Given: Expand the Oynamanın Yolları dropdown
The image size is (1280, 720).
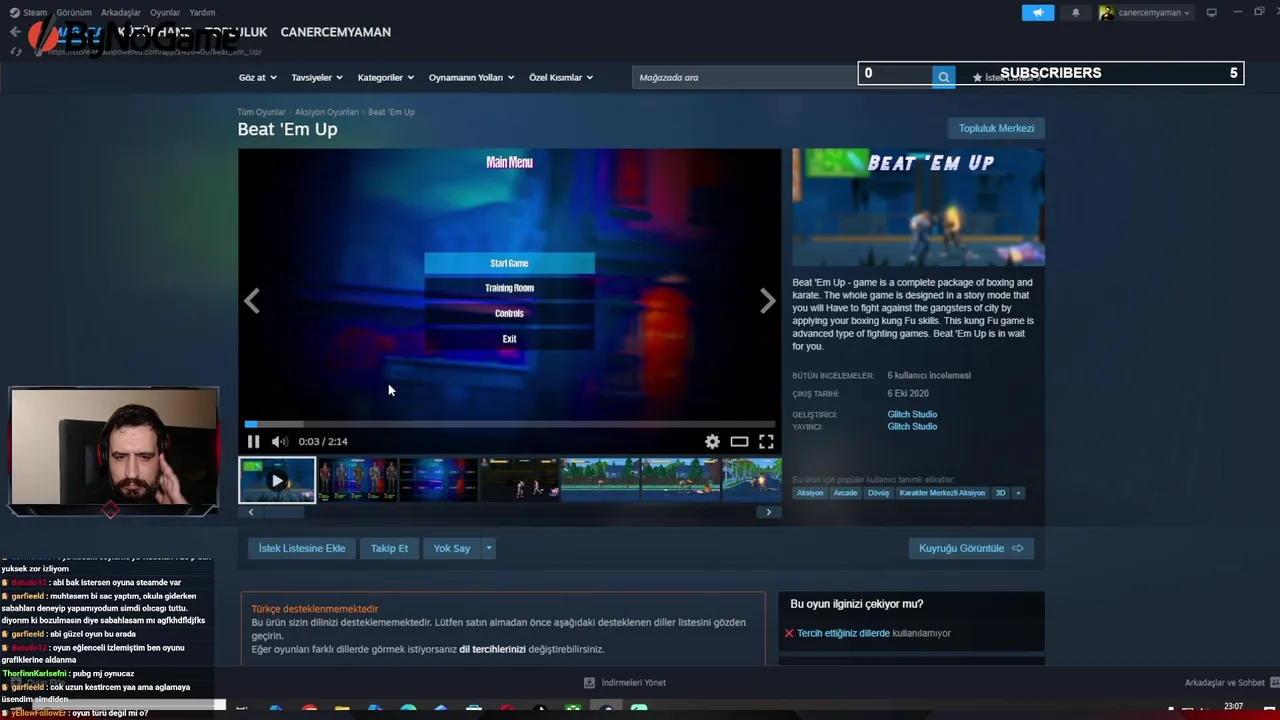Looking at the screenshot, I should (x=472, y=77).
